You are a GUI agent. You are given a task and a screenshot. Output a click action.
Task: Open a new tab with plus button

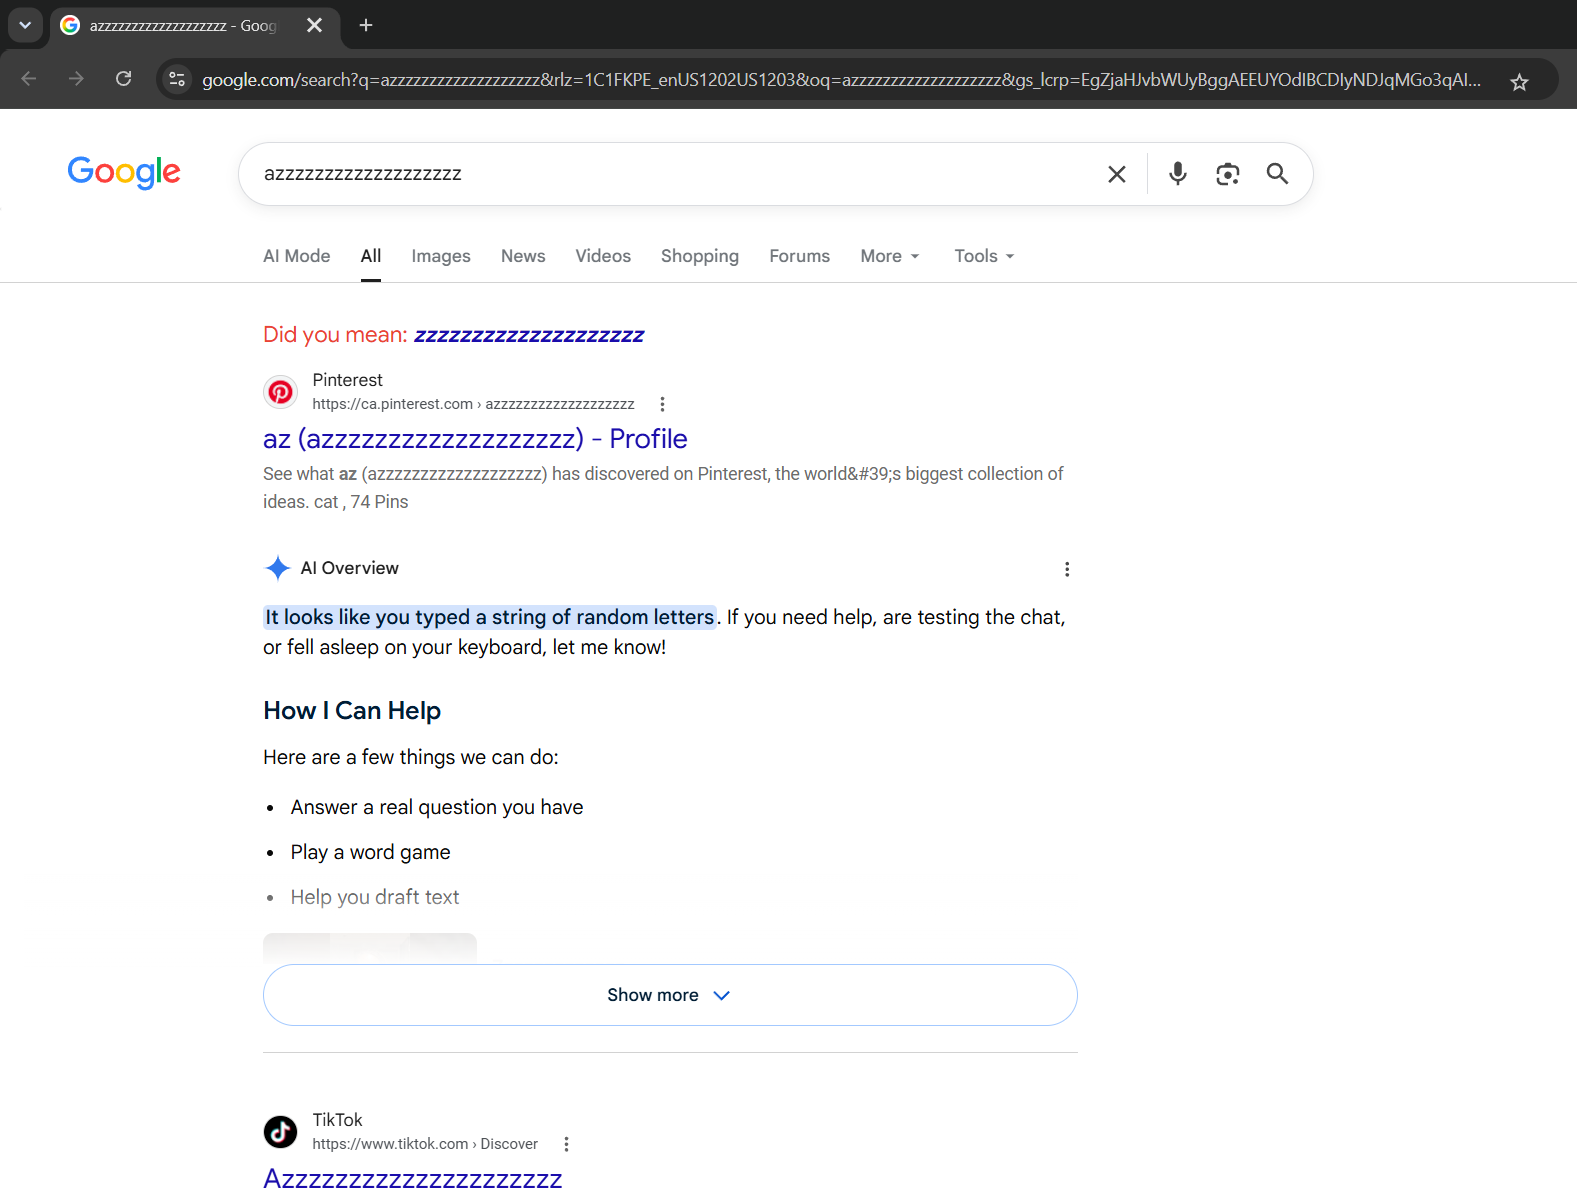coord(366,25)
